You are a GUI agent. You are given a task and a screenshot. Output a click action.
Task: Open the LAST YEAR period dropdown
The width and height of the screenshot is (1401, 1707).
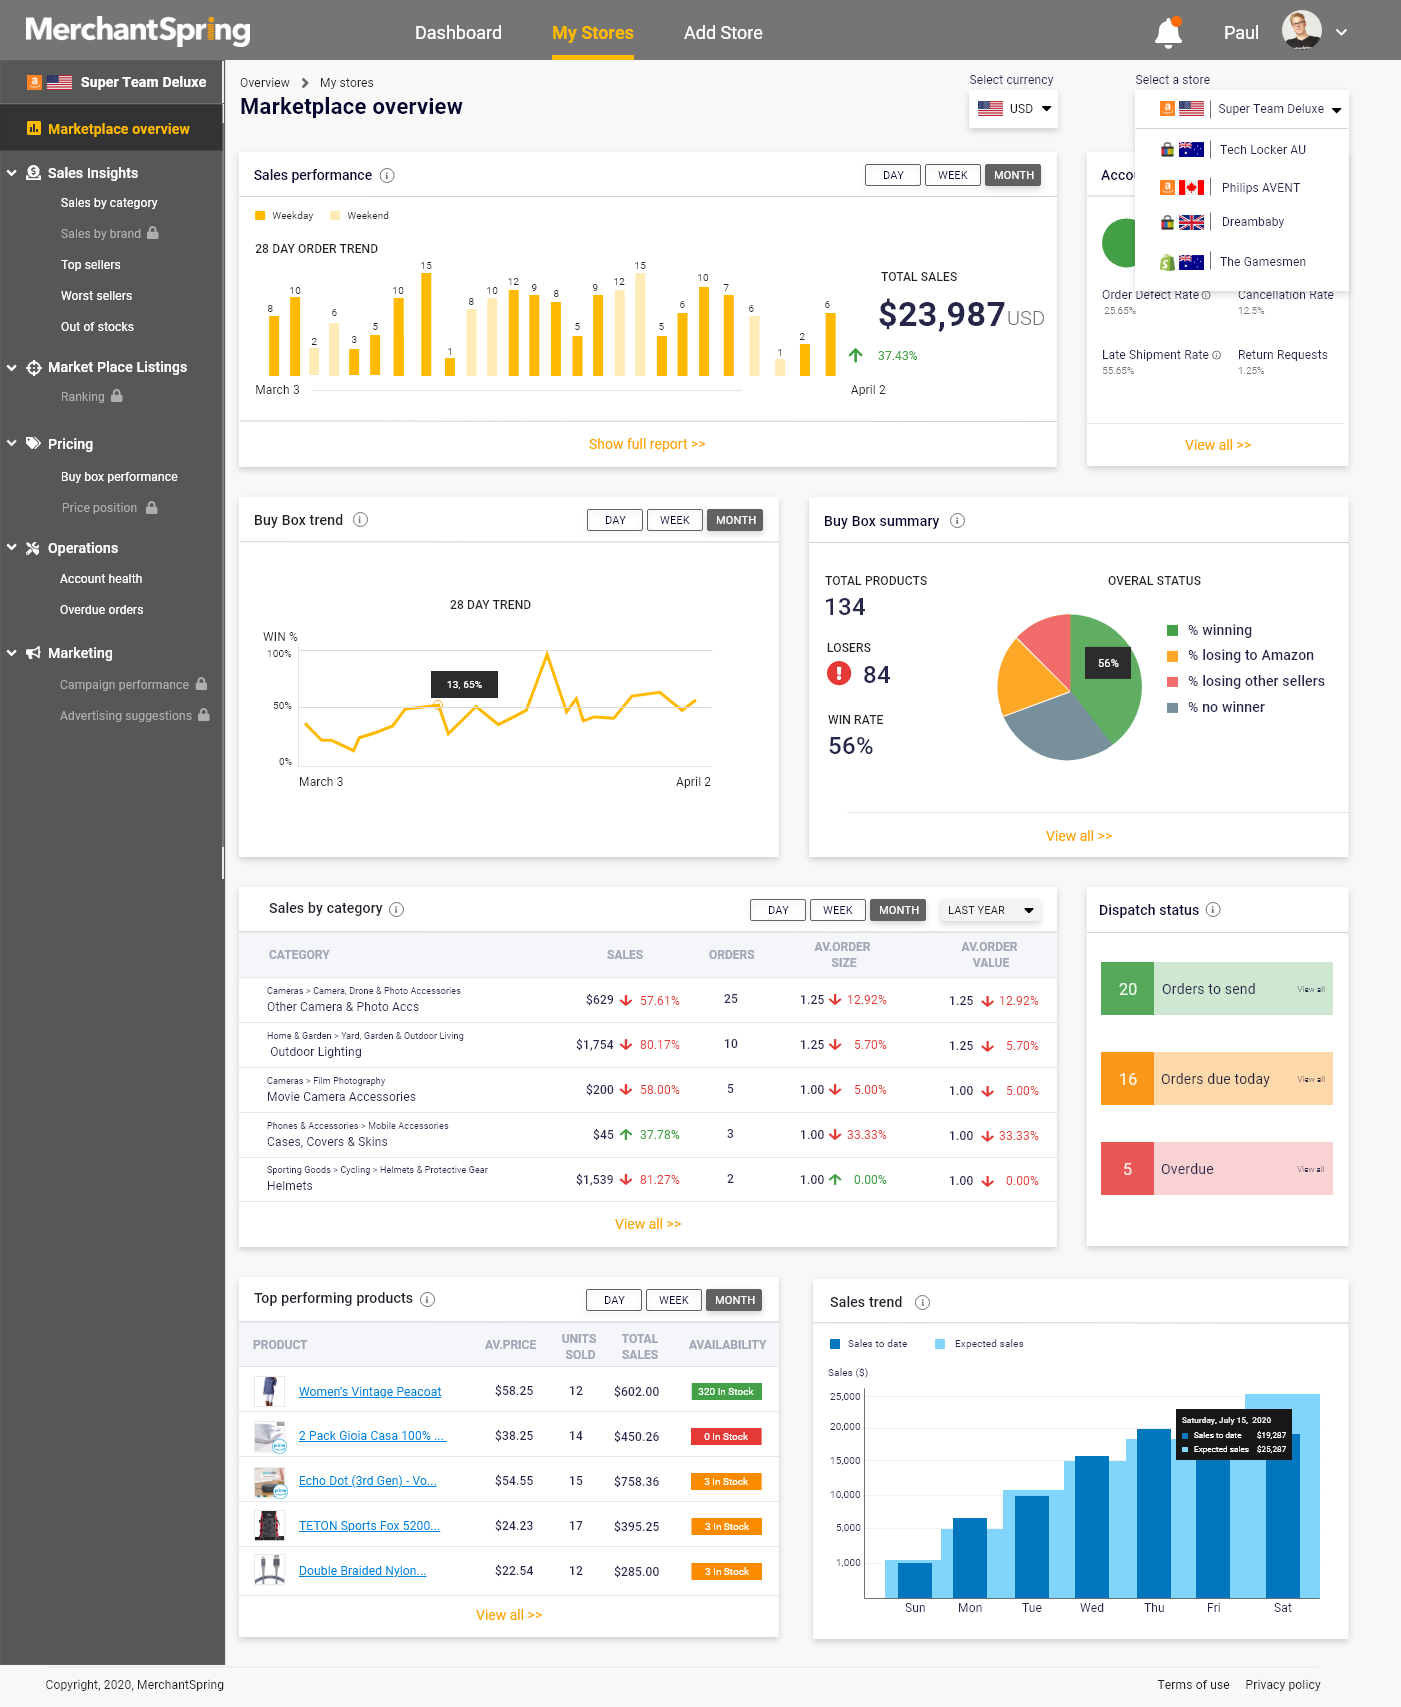(x=990, y=910)
